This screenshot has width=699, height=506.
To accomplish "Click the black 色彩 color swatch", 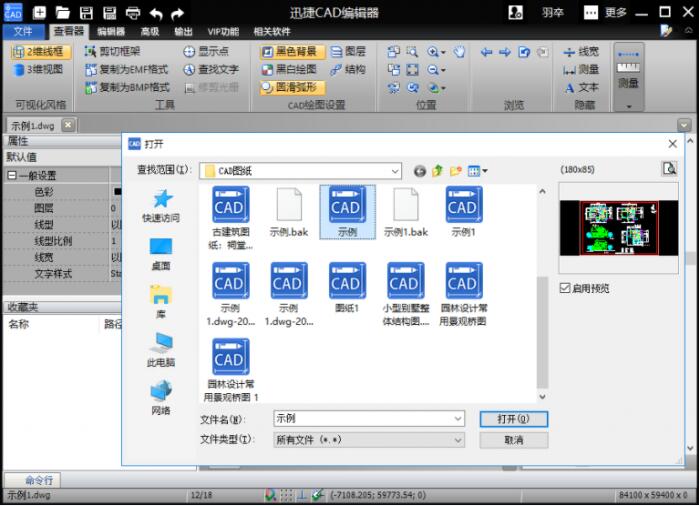I will (x=117, y=192).
